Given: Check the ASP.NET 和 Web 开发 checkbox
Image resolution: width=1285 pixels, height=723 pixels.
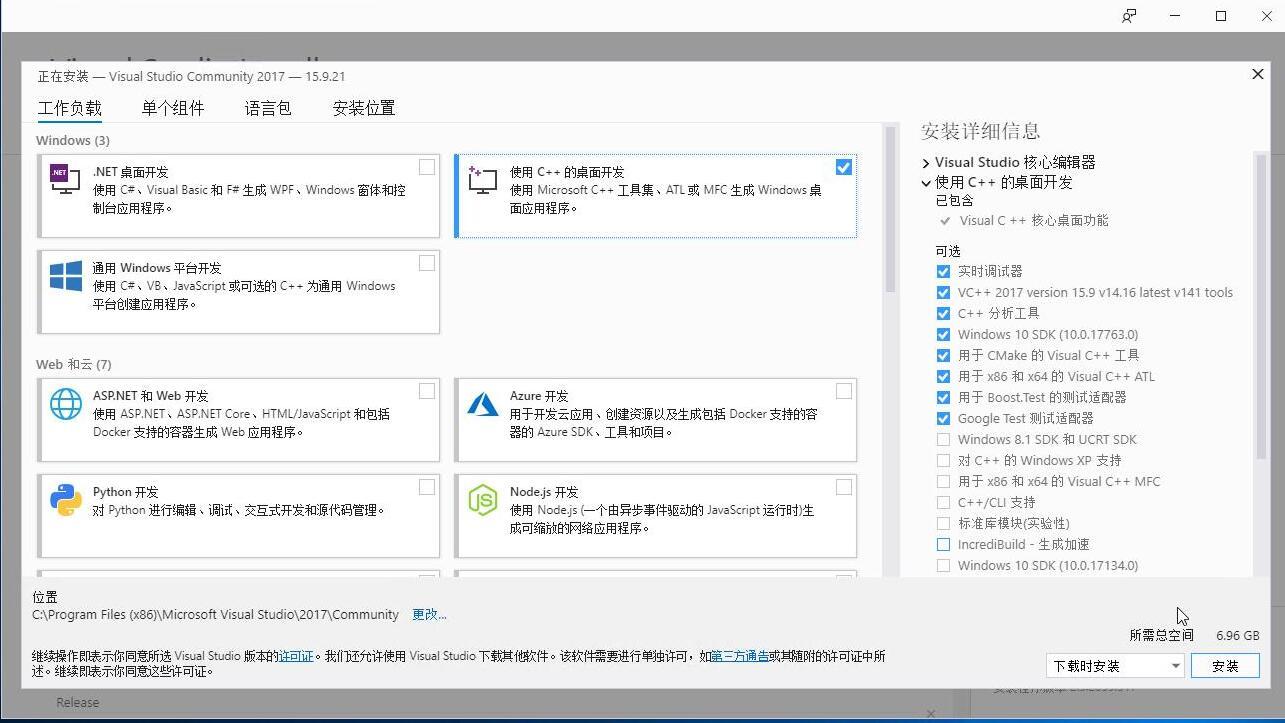Looking at the screenshot, I should (x=427, y=391).
